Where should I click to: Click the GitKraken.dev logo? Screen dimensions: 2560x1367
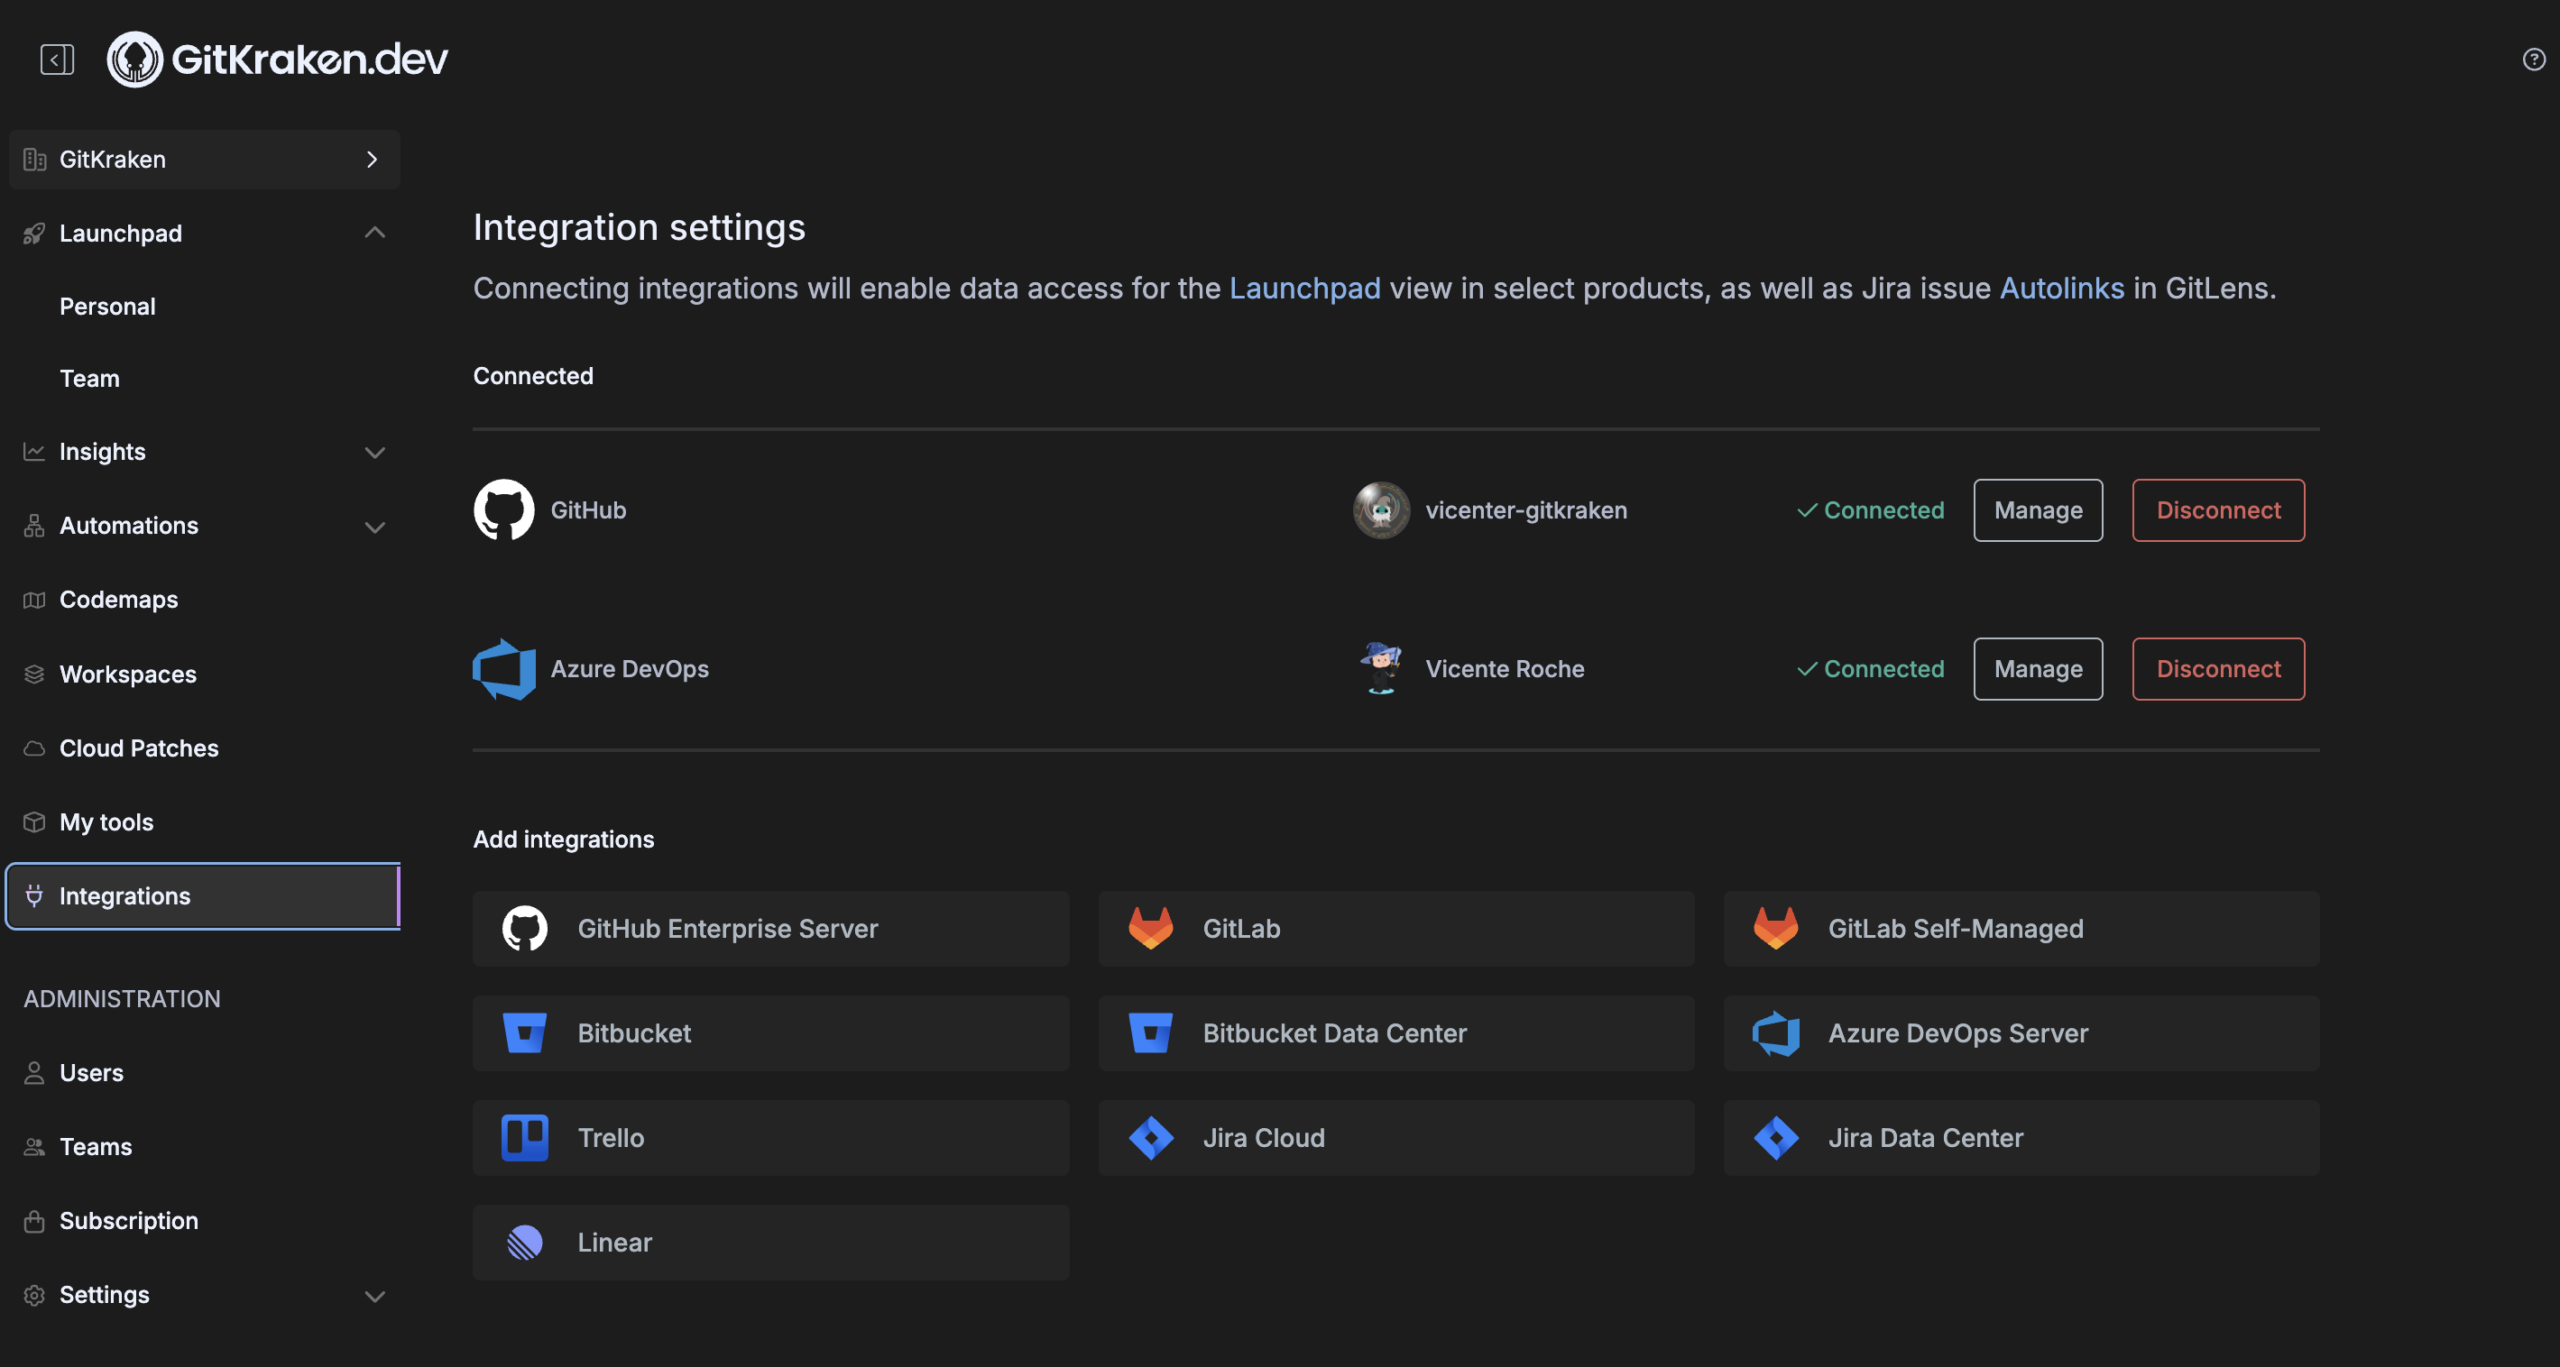(x=277, y=58)
